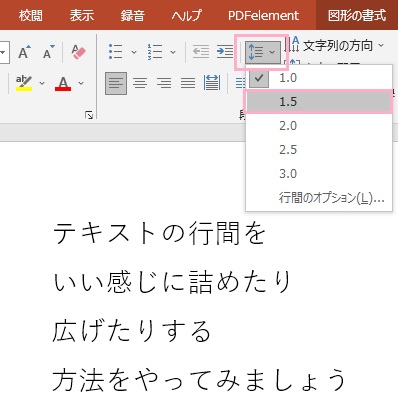Screen dimensions: 398x403
Task: Switch to the 録音 tab
Action: pyautogui.click(x=133, y=16)
